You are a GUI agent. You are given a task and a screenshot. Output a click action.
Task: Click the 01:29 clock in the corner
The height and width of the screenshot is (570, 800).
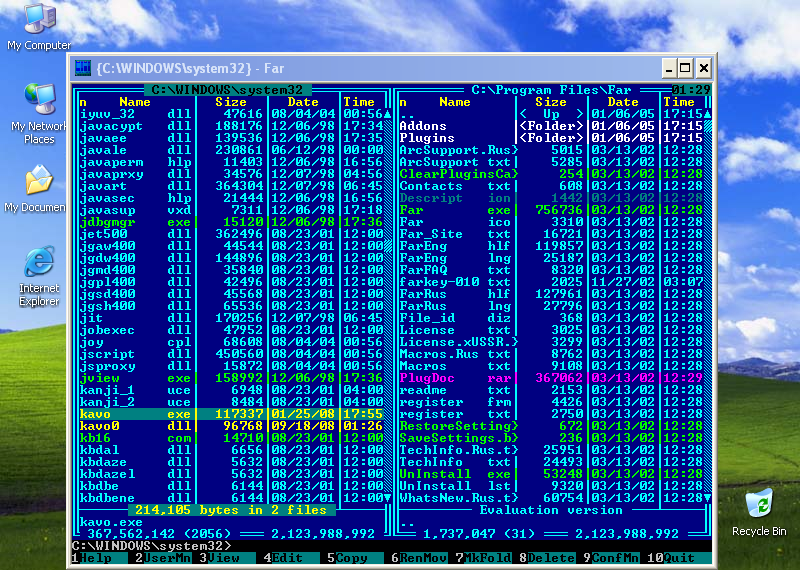(691, 90)
